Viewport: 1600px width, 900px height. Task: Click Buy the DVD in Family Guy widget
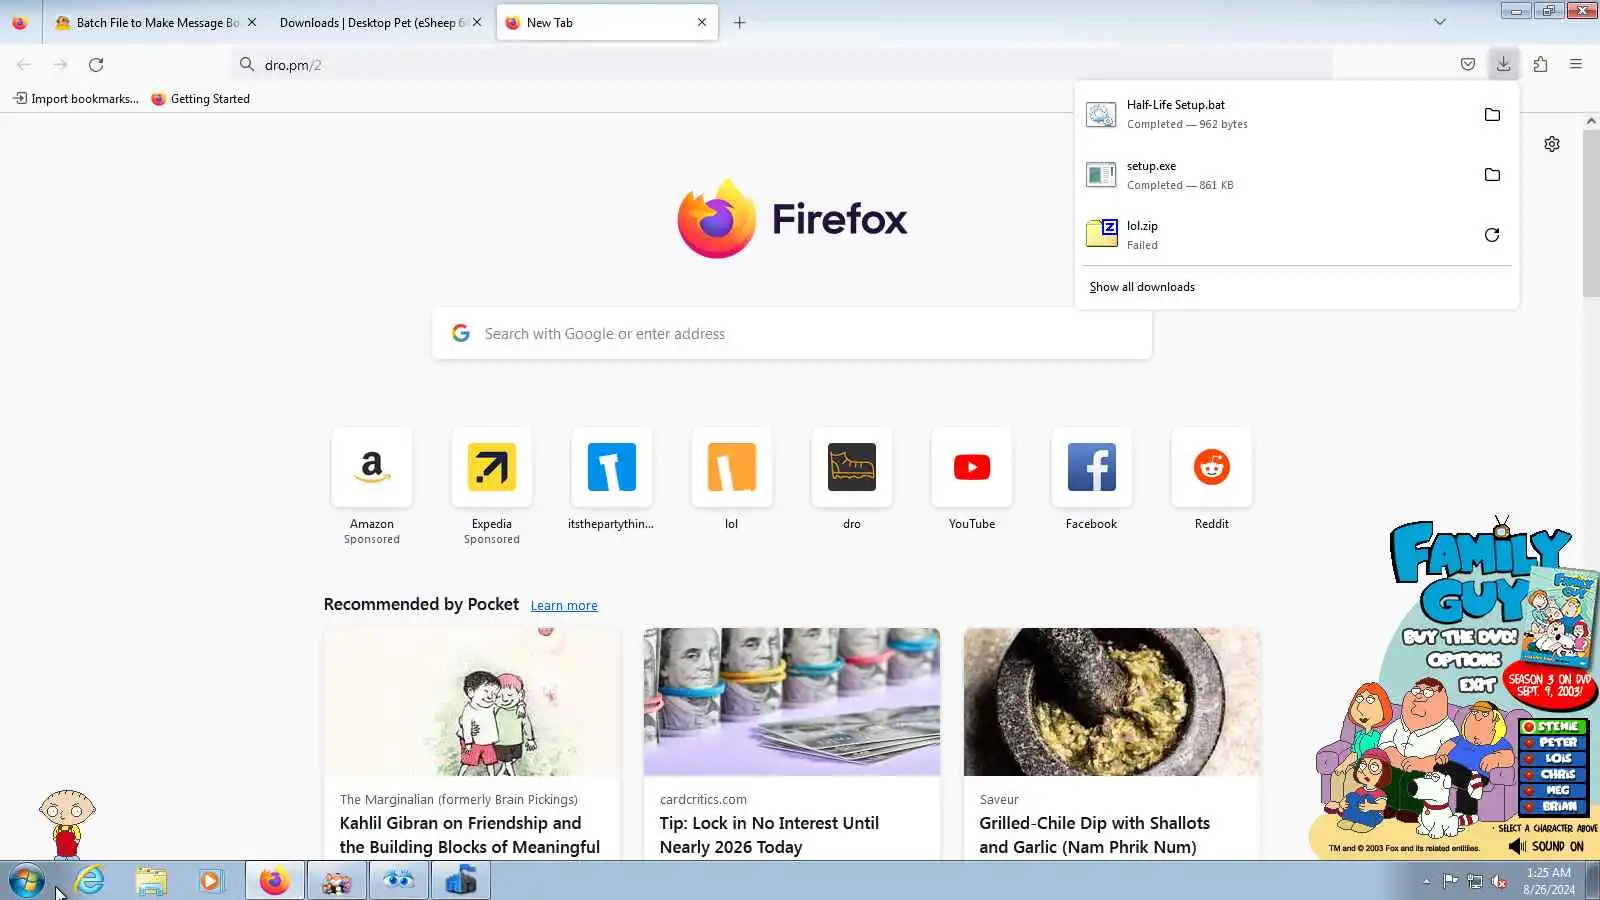[1459, 636]
